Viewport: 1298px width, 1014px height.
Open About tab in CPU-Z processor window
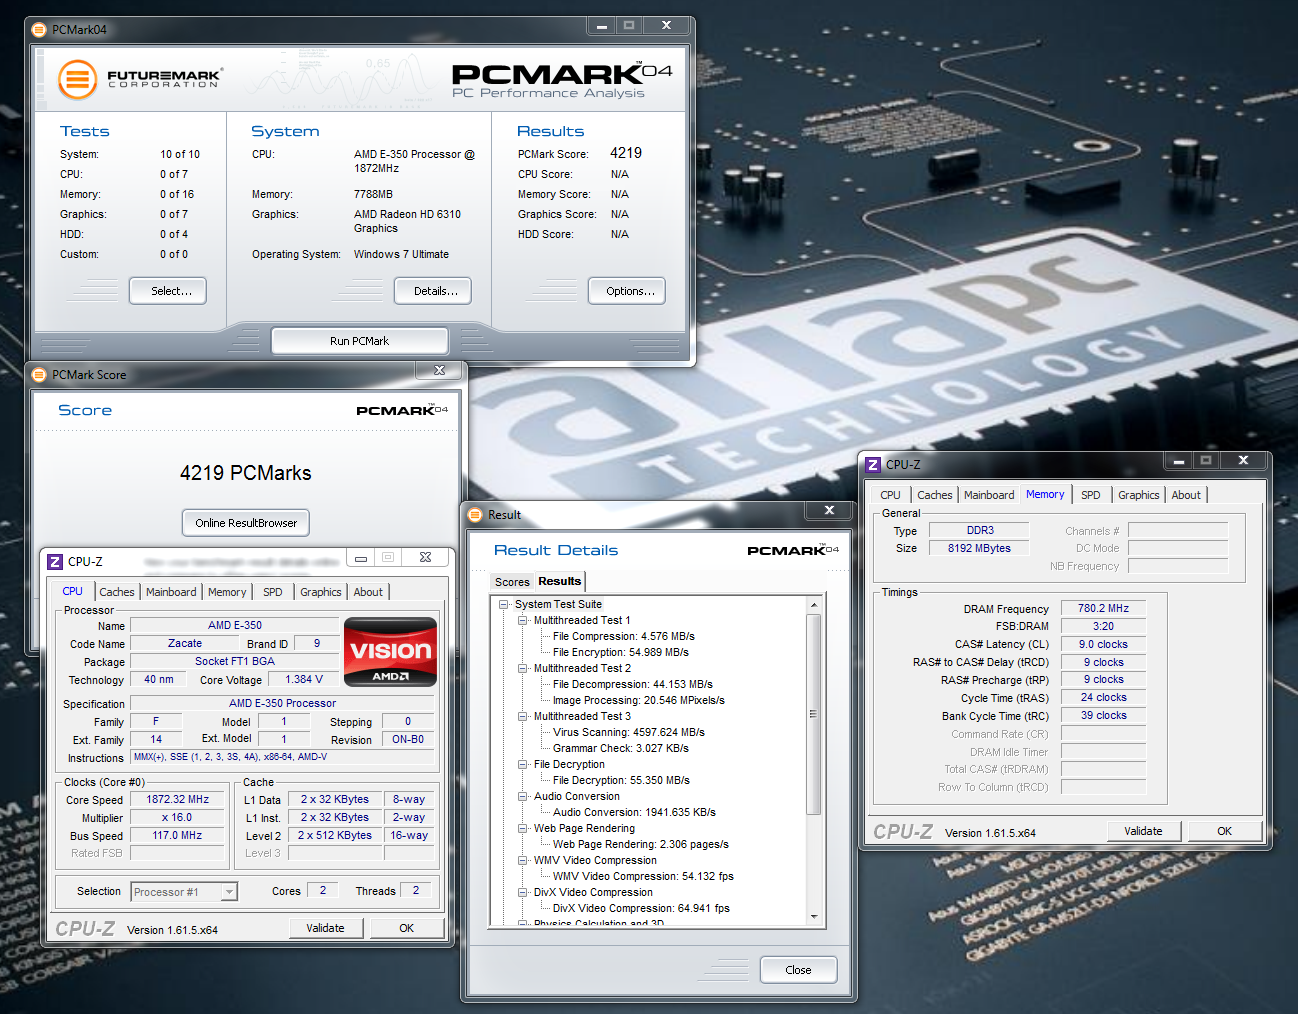[x=368, y=592]
